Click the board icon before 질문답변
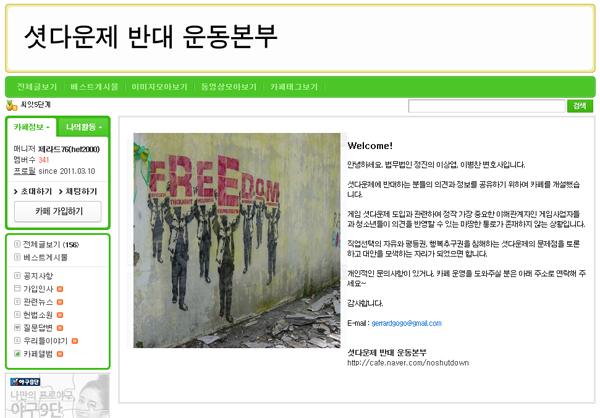This screenshot has height=418, width=600. point(17,327)
